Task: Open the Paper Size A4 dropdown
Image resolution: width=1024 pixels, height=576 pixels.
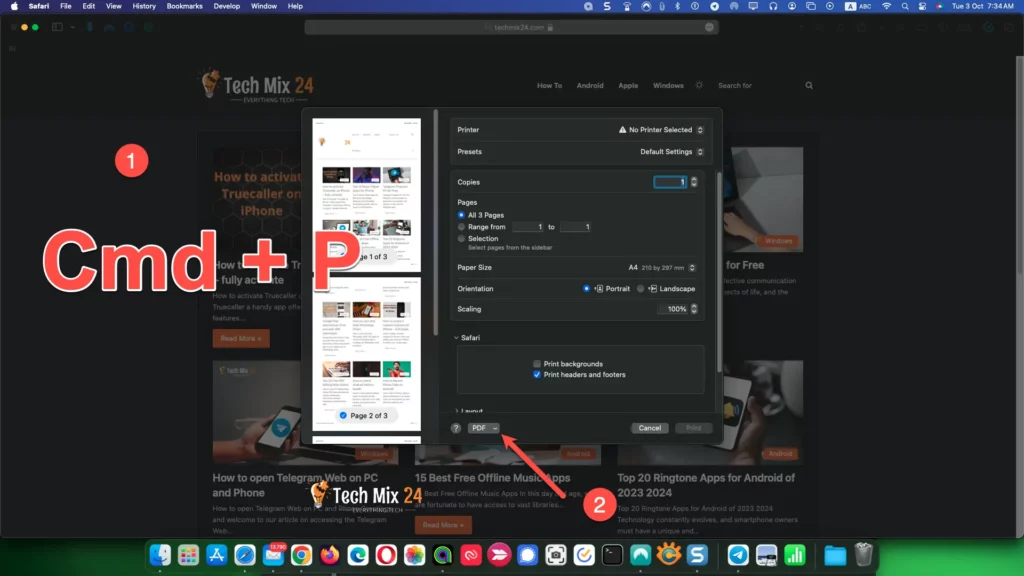Action: (x=662, y=268)
